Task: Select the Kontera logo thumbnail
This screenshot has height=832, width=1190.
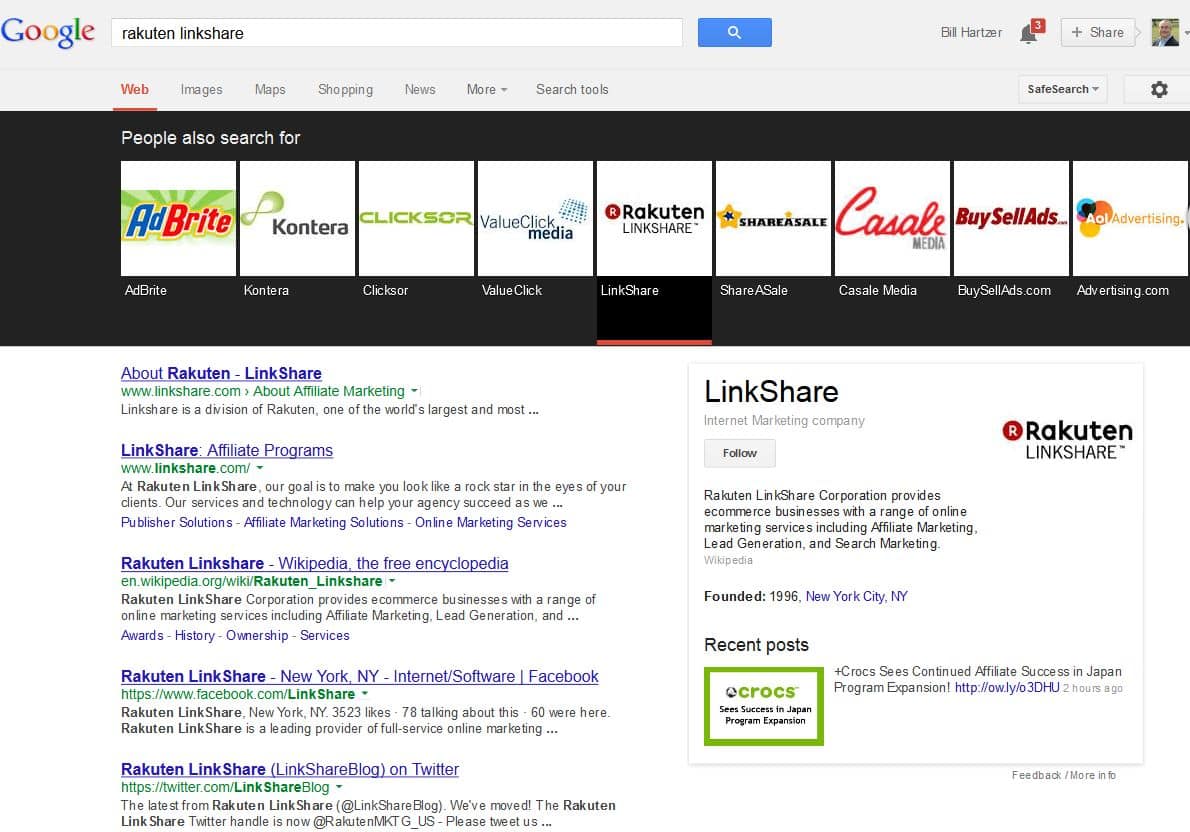Action: (x=298, y=219)
